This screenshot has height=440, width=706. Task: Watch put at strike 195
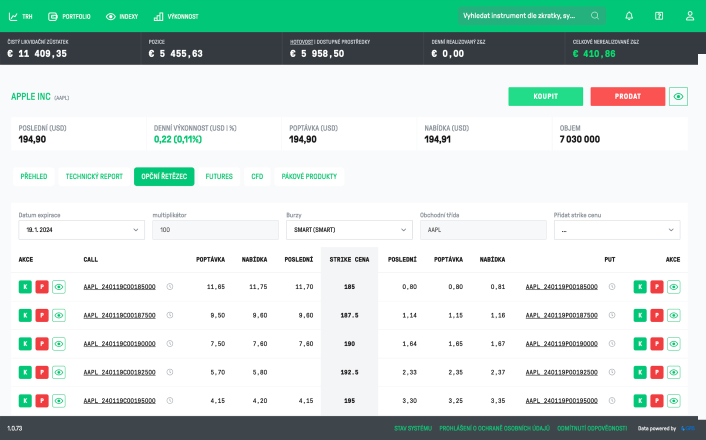(x=674, y=400)
